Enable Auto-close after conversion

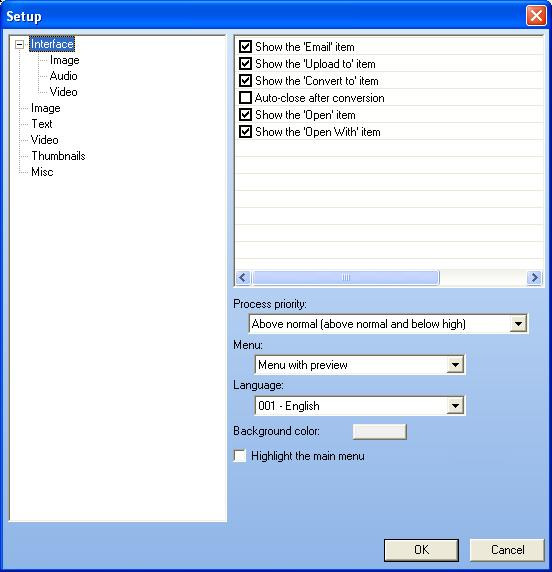point(245,98)
